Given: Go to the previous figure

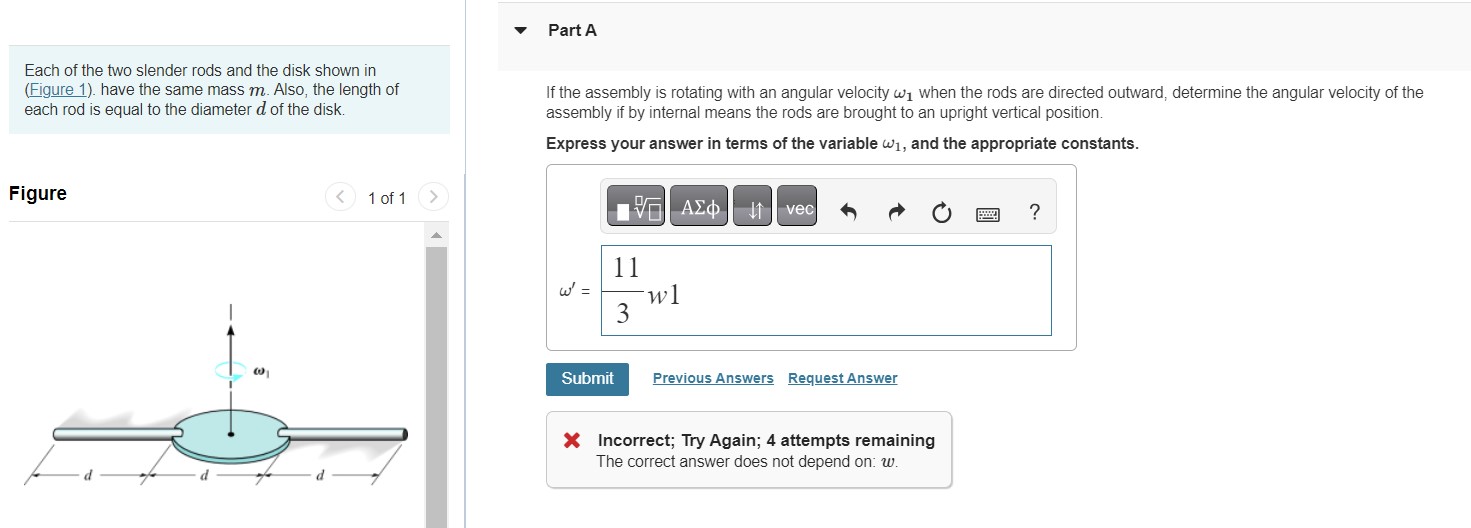Looking at the screenshot, I should point(340,197).
